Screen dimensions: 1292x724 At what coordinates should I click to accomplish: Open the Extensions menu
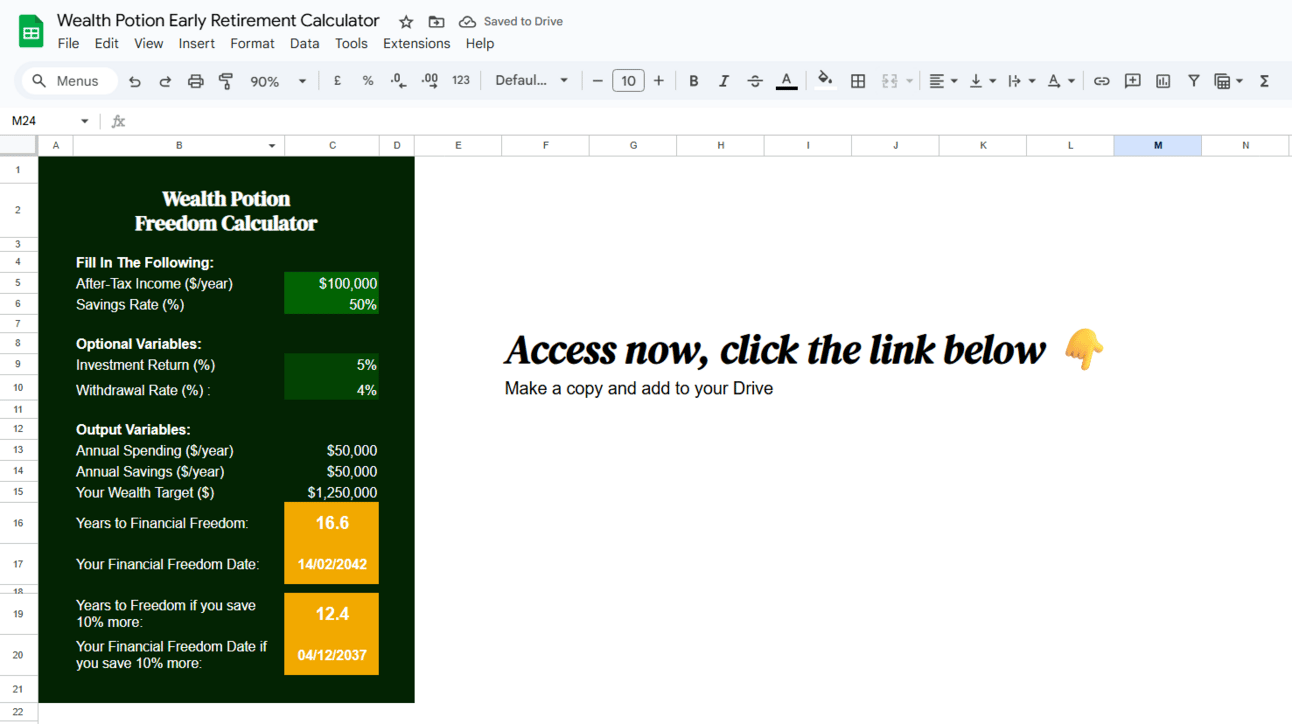(x=416, y=44)
